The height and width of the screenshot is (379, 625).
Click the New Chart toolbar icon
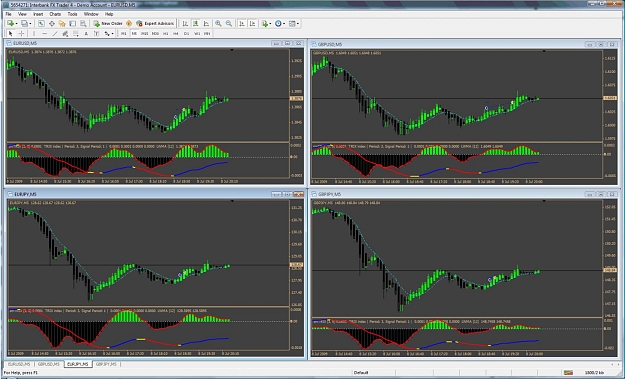[10, 24]
